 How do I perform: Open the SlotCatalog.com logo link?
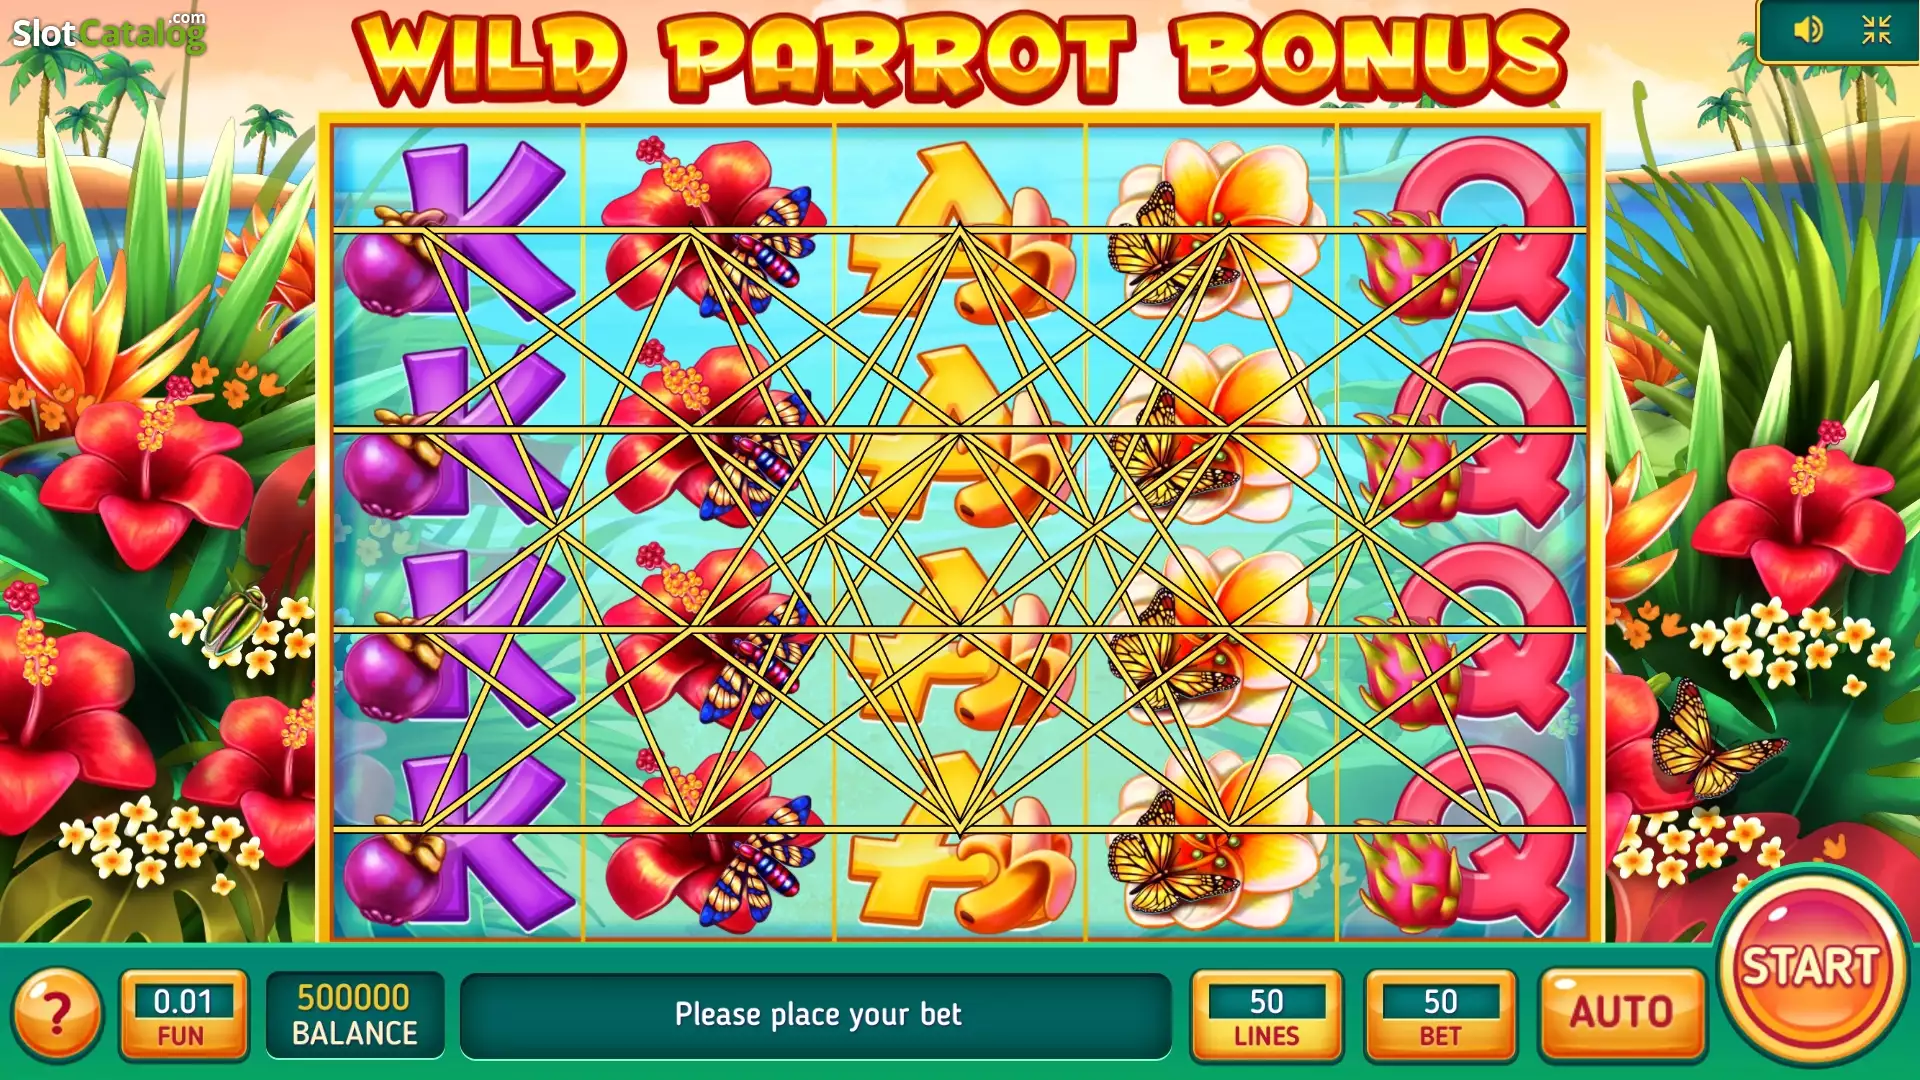(108, 32)
